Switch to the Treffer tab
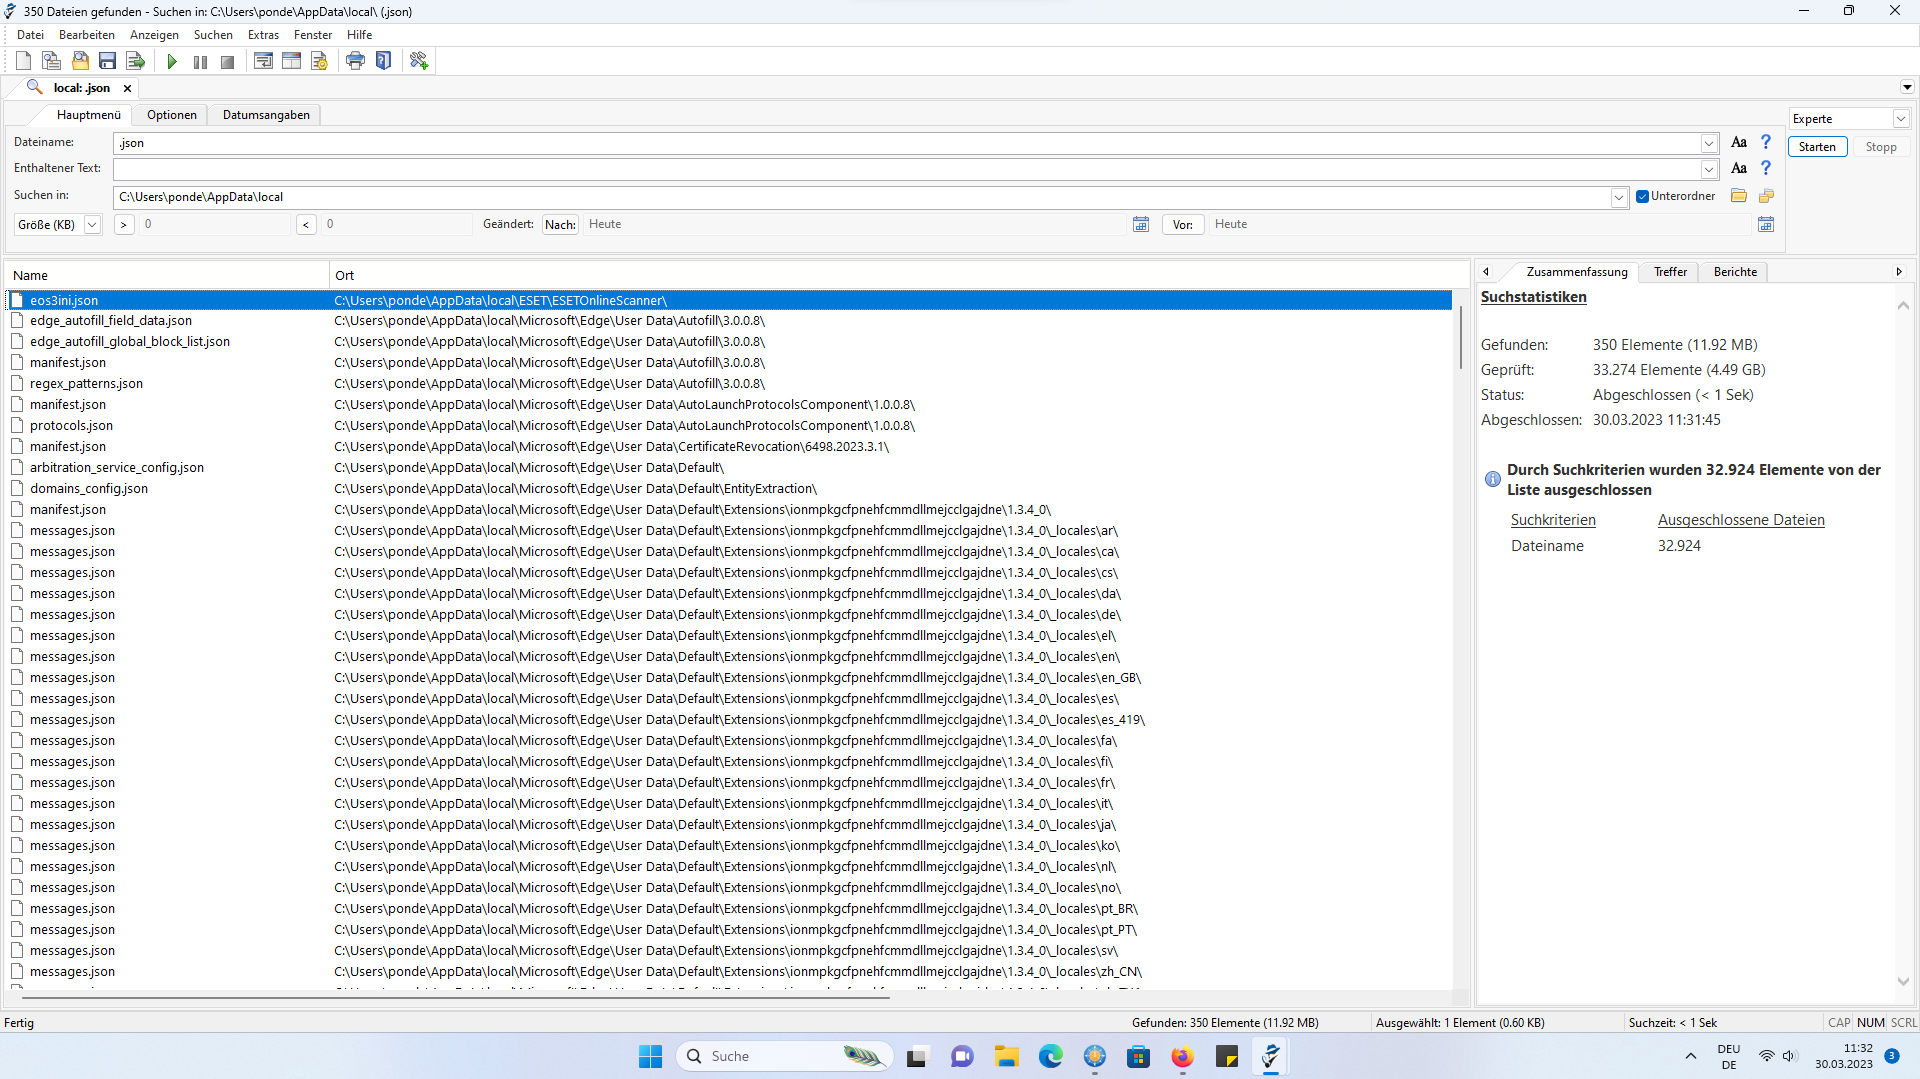Viewport: 1920px width, 1079px height. 1670,272
